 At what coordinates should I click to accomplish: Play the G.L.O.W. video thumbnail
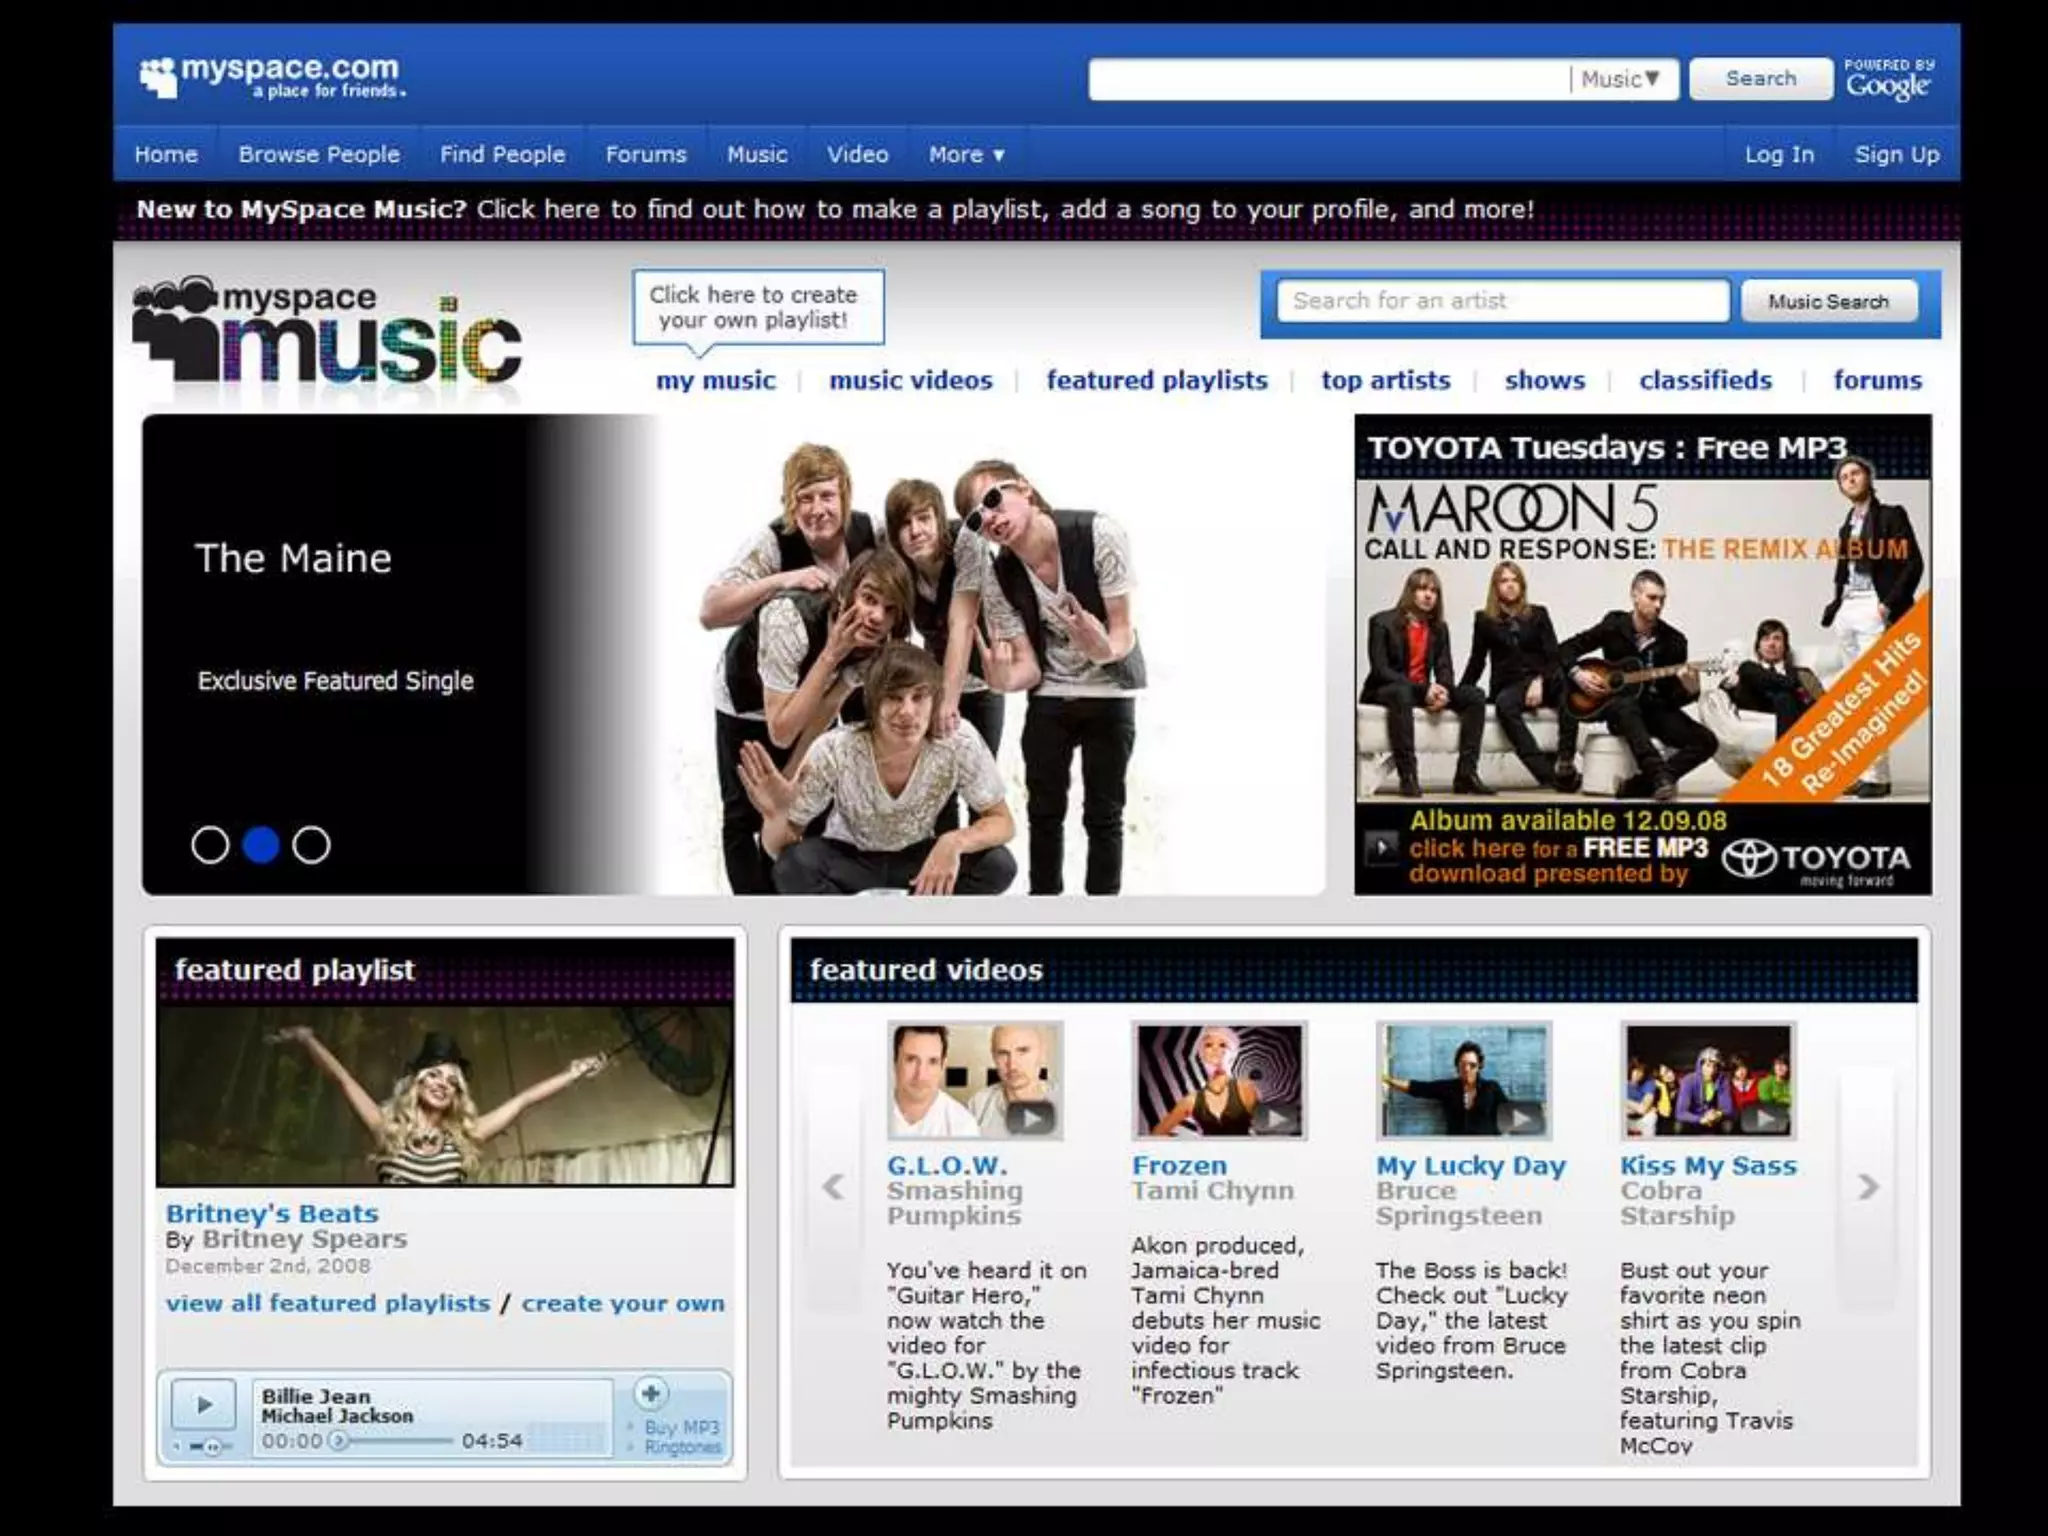pos(975,1081)
